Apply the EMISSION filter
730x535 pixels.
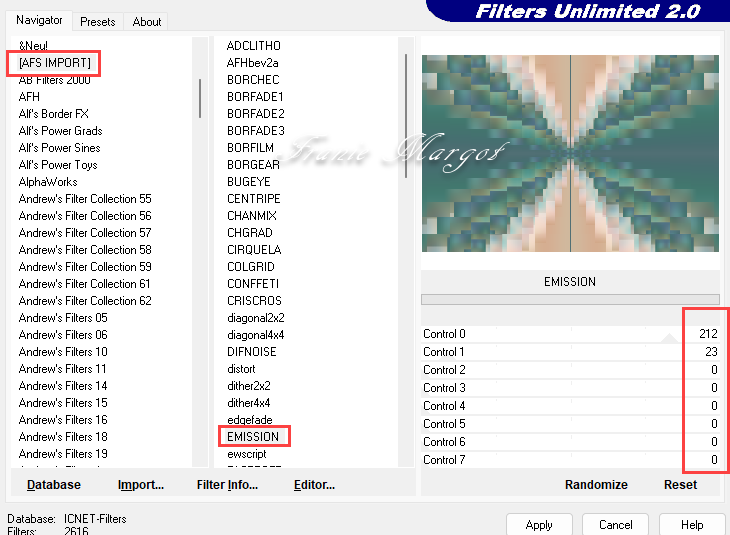[x=539, y=525]
